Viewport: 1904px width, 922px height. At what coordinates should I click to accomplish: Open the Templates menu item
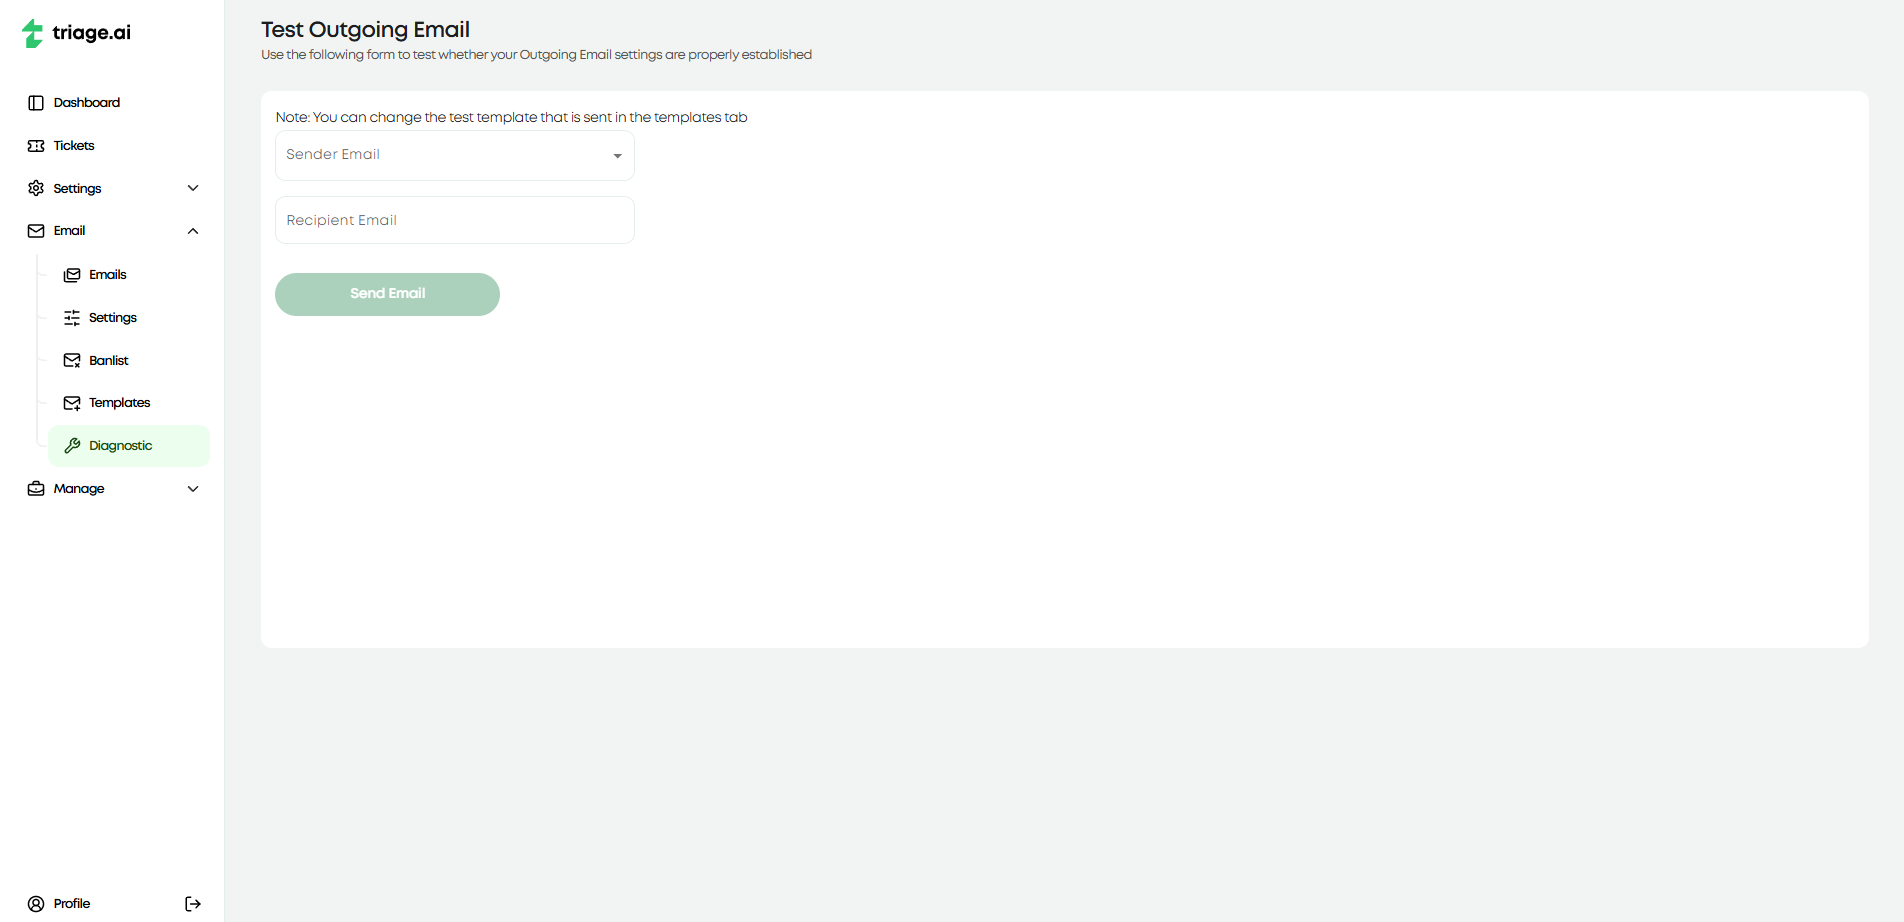pyautogui.click(x=119, y=402)
